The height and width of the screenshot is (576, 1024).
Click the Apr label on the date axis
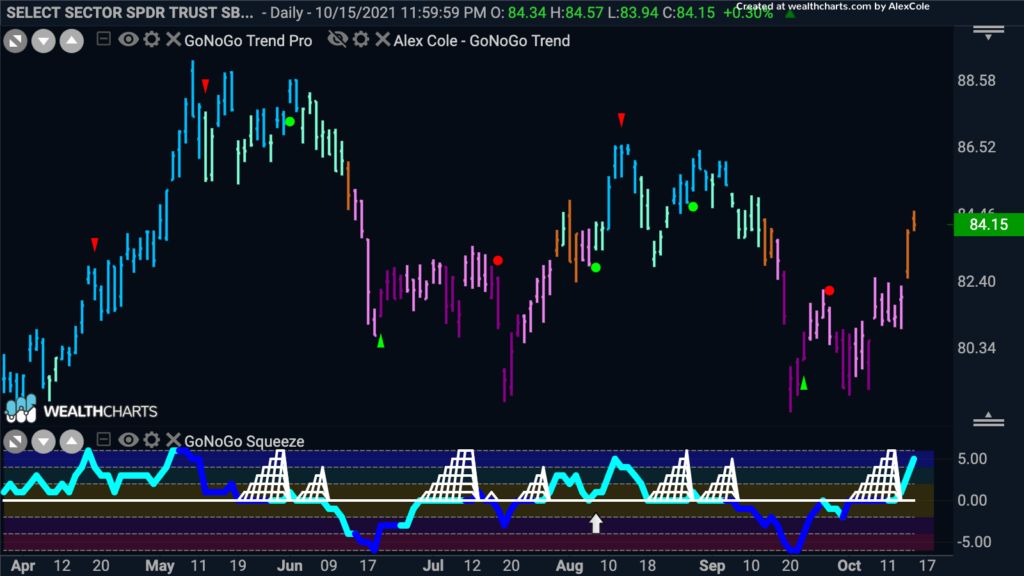tap(23, 566)
